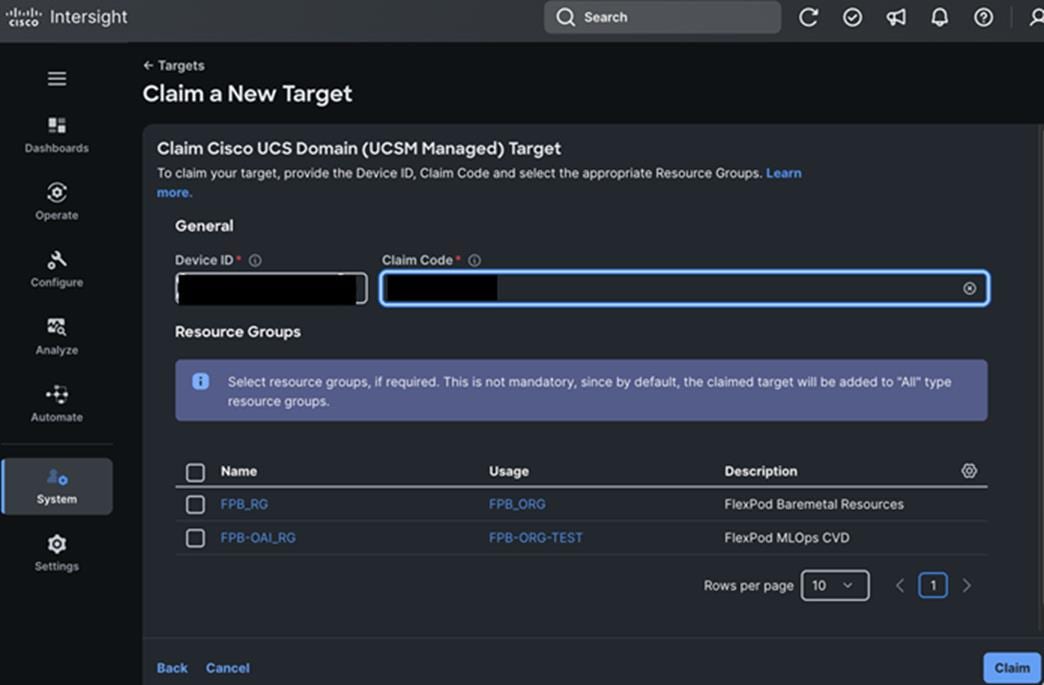Open the user profile icon
The height and width of the screenshot is (685, 1044).
(1035, 17)
